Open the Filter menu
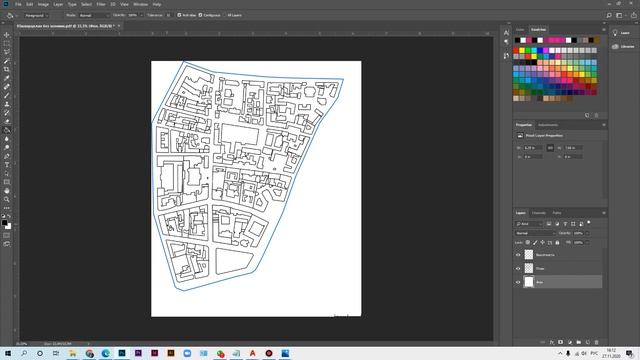The height and width of the screenshot is (360, 640). [101, 4]
